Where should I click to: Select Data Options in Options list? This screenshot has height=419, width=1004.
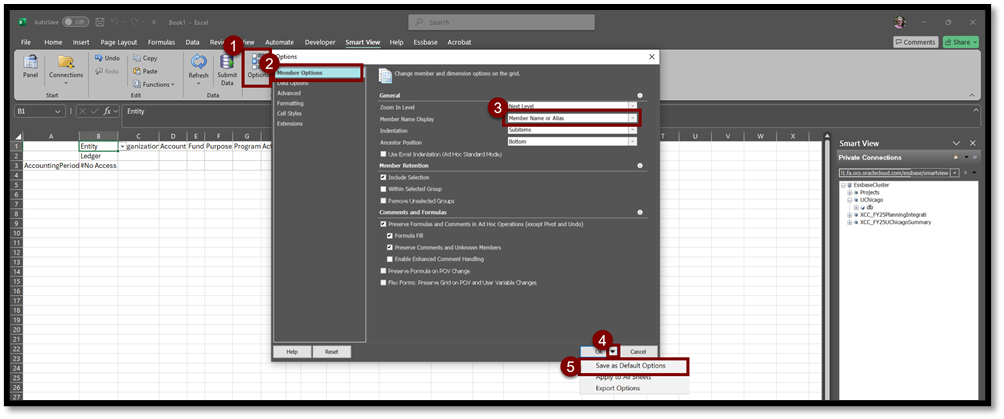coord(293,83)
